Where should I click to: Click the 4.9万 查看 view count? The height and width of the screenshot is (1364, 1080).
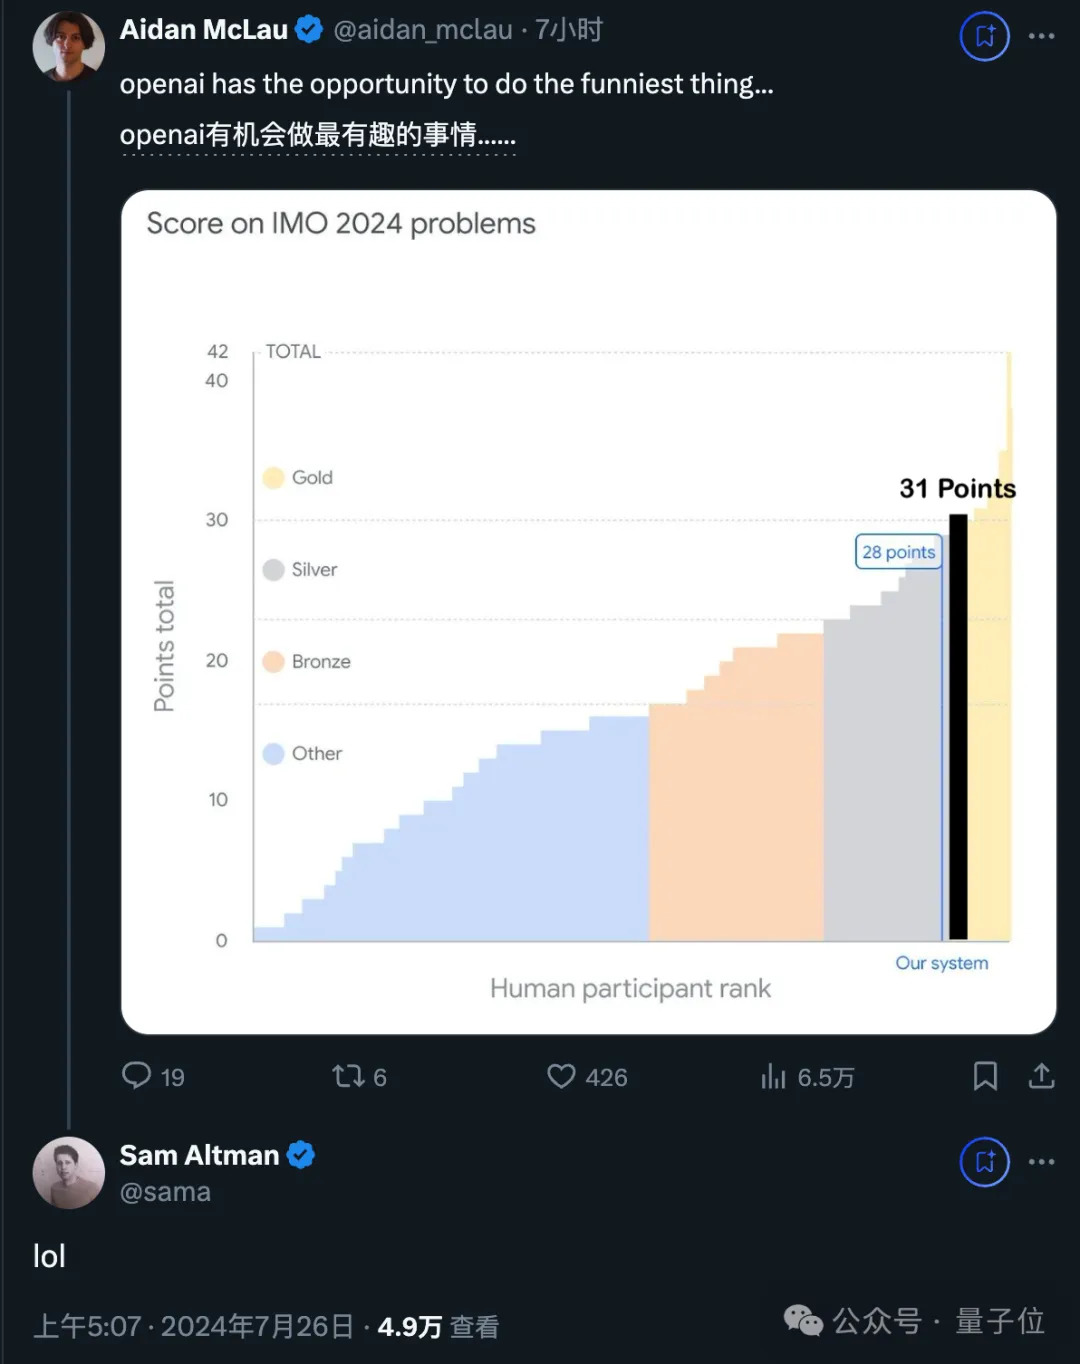click(x=438, y=1326)
